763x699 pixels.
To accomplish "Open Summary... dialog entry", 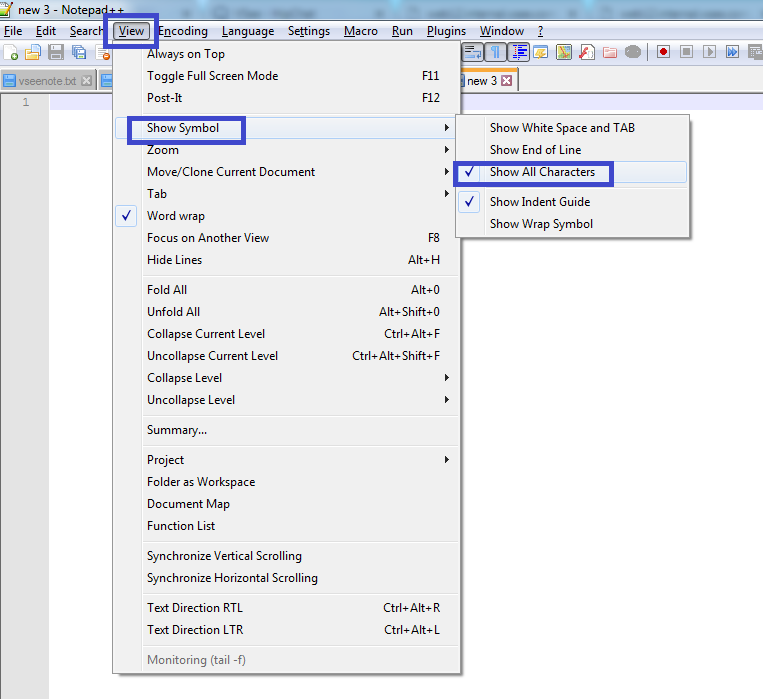I will pyautogui.click(x=287, y=430).
